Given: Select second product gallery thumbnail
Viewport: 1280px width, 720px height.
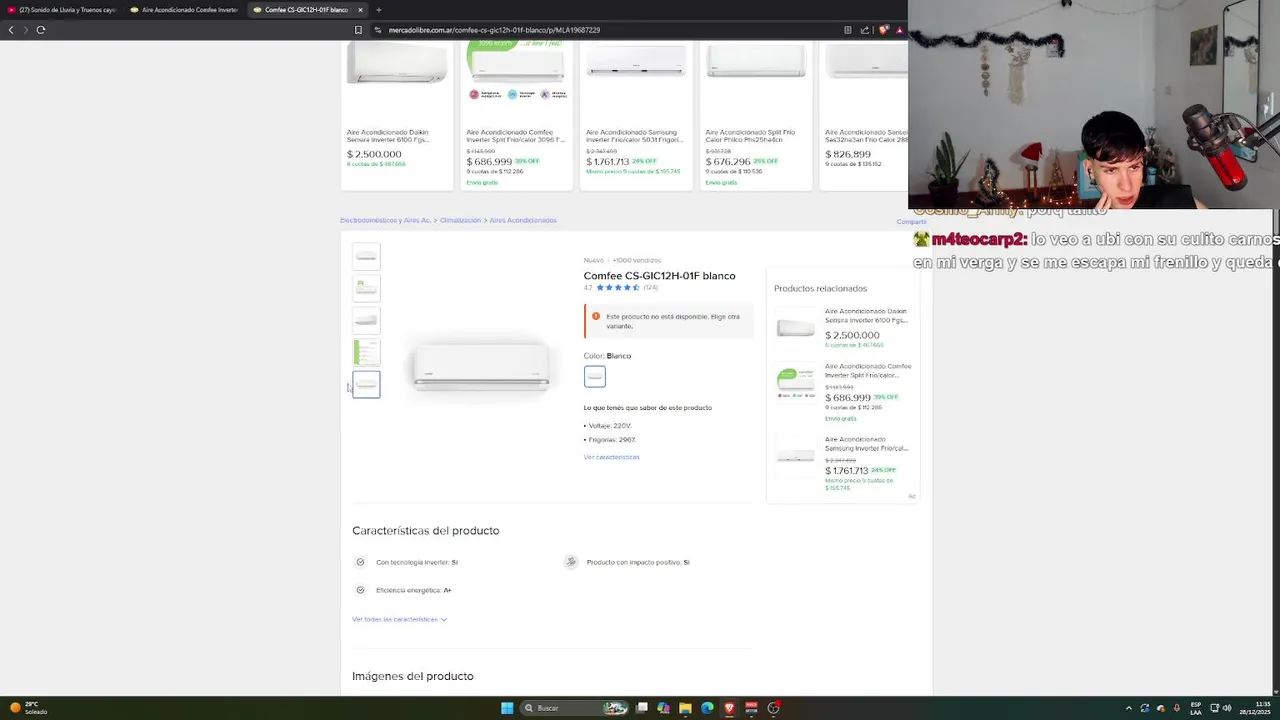Looking at the screenshot, I should (366, 288).
